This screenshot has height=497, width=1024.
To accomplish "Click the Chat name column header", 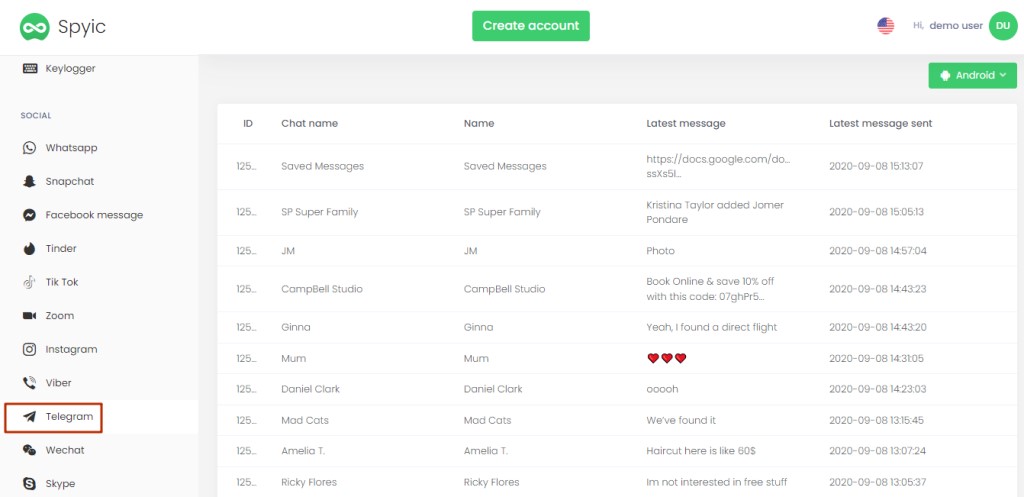I will click(310, 123).
